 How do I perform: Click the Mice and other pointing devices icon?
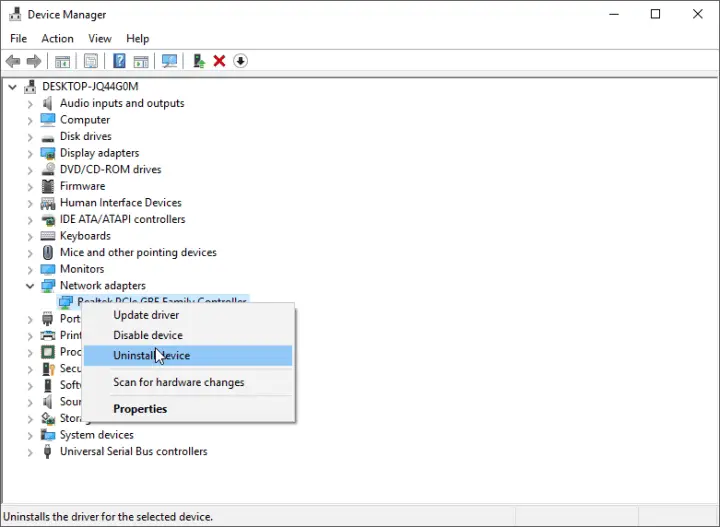[x=48, y=252]
